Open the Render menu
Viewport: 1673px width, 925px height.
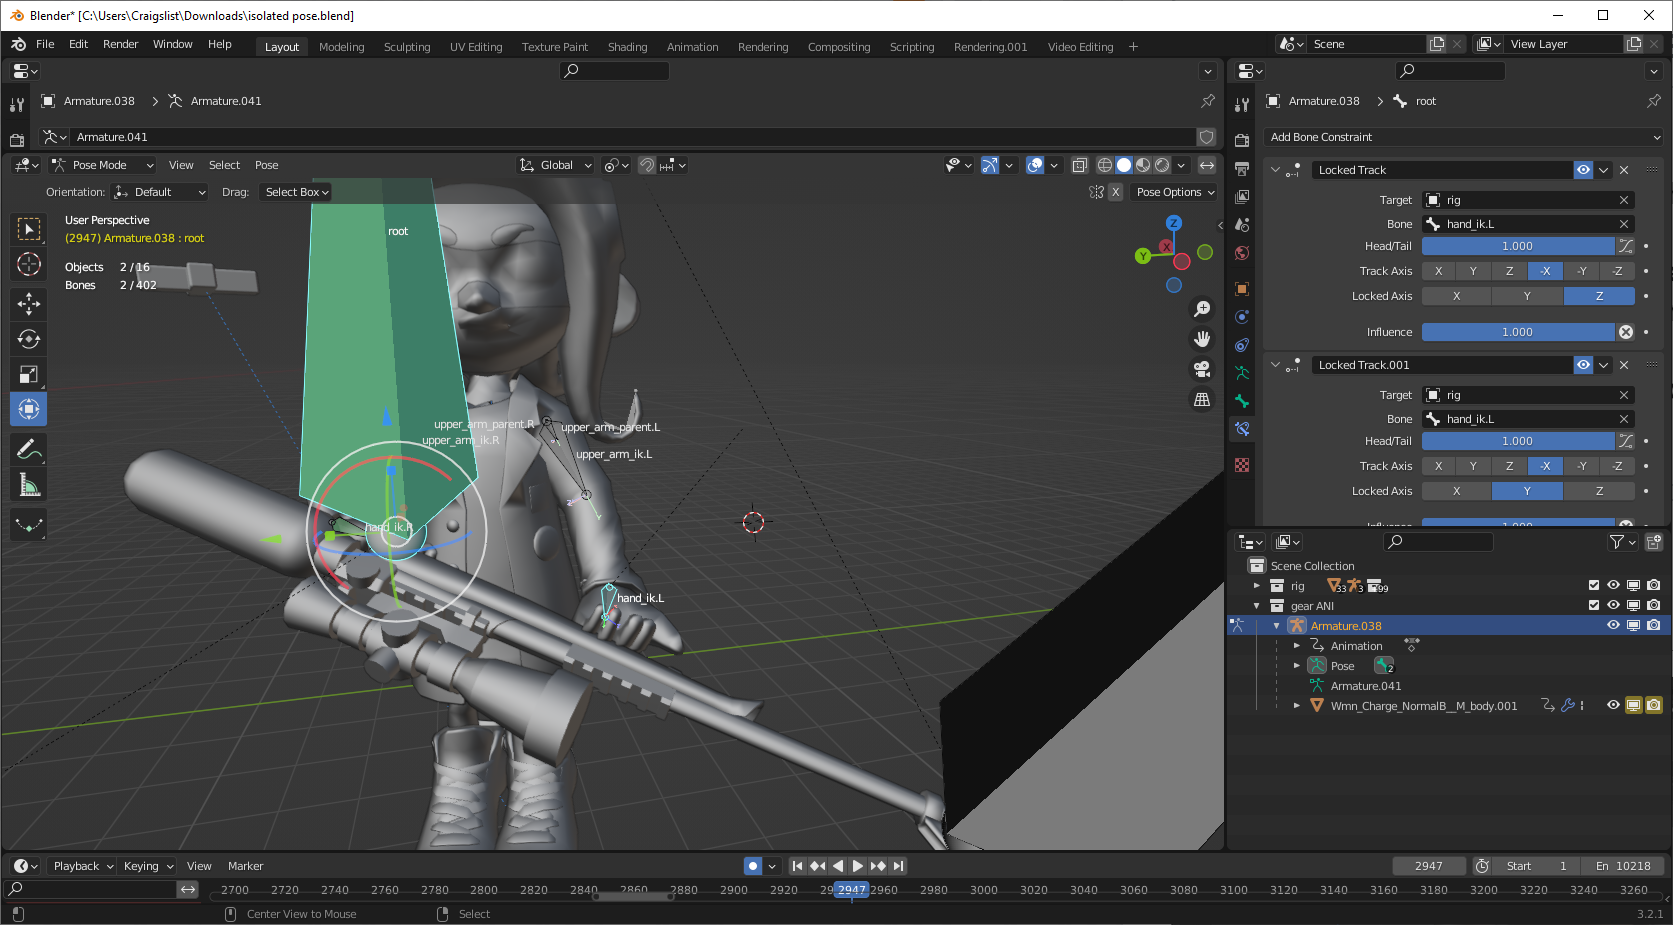pos(121,44)
